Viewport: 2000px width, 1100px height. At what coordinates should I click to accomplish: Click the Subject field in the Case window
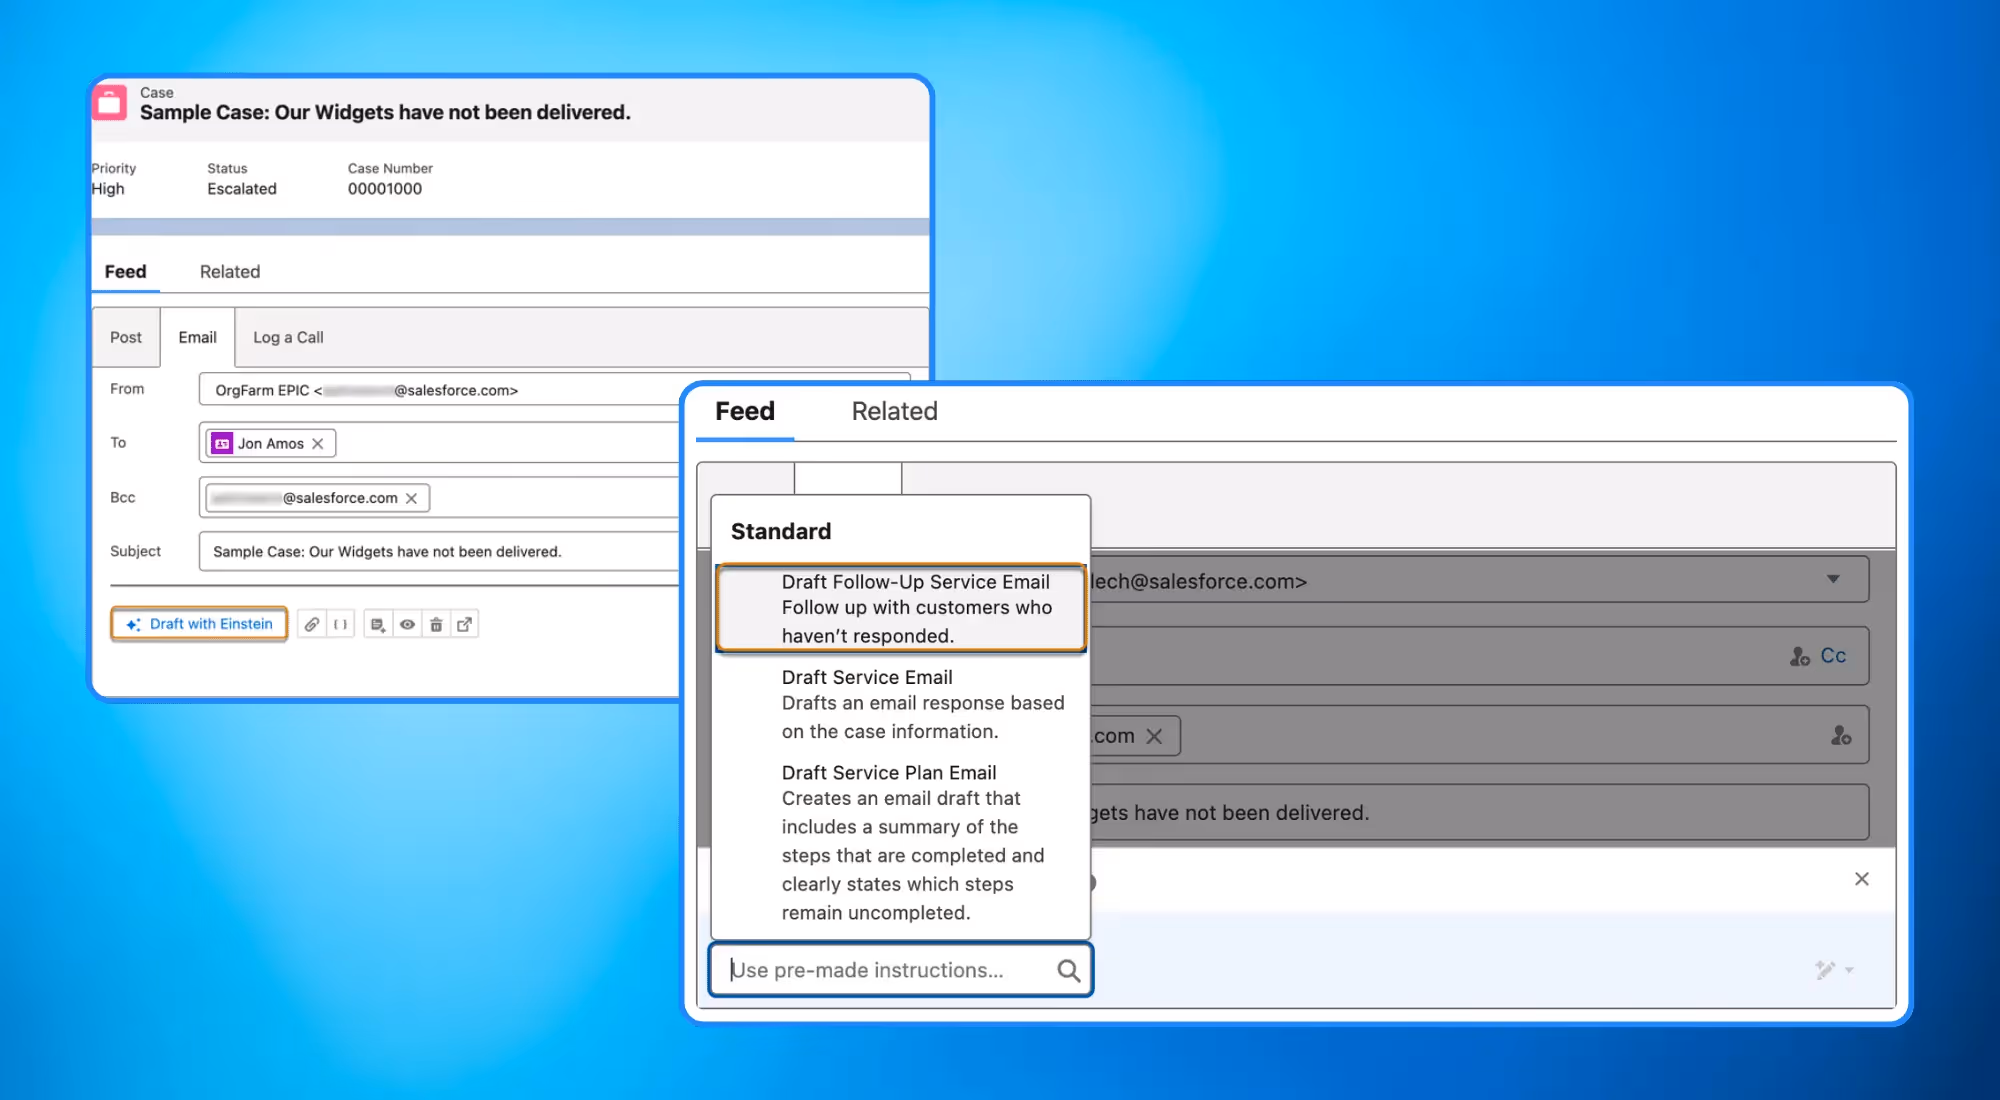440,551
